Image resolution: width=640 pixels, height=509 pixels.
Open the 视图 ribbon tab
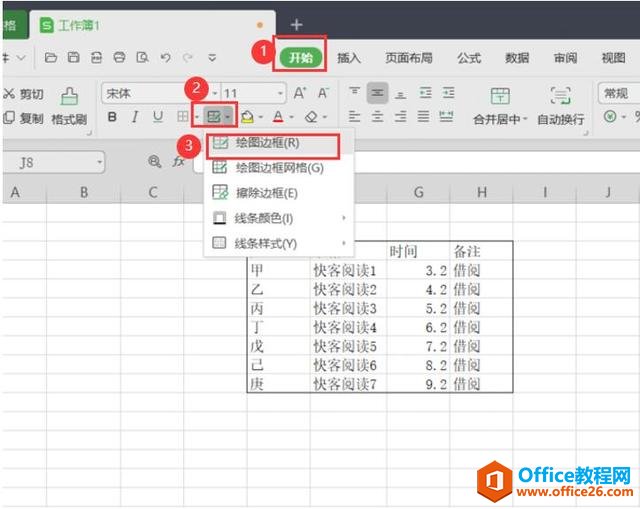[x=613, y=58]
